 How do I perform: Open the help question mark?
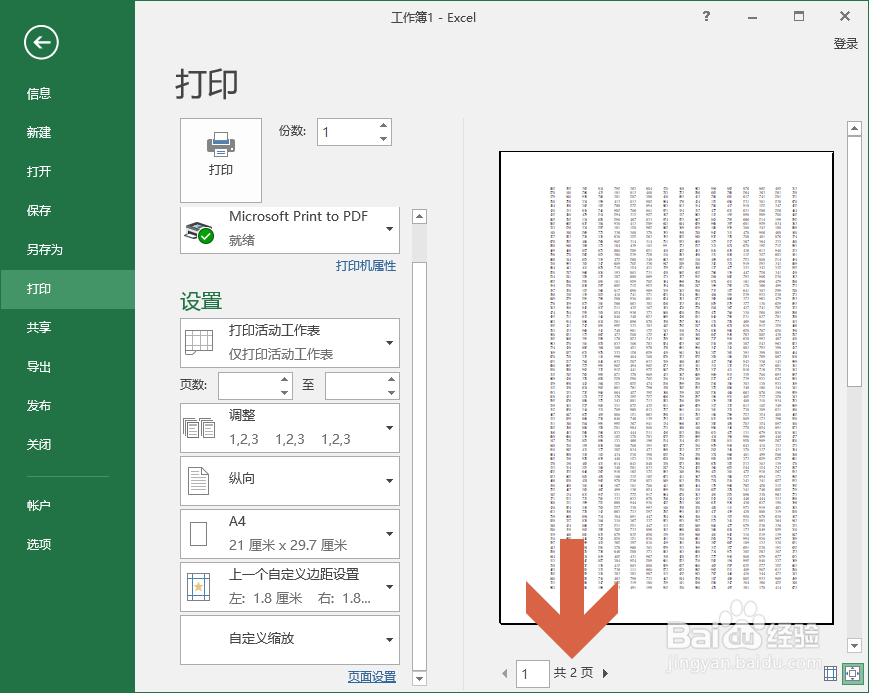(x=706, y=17)
